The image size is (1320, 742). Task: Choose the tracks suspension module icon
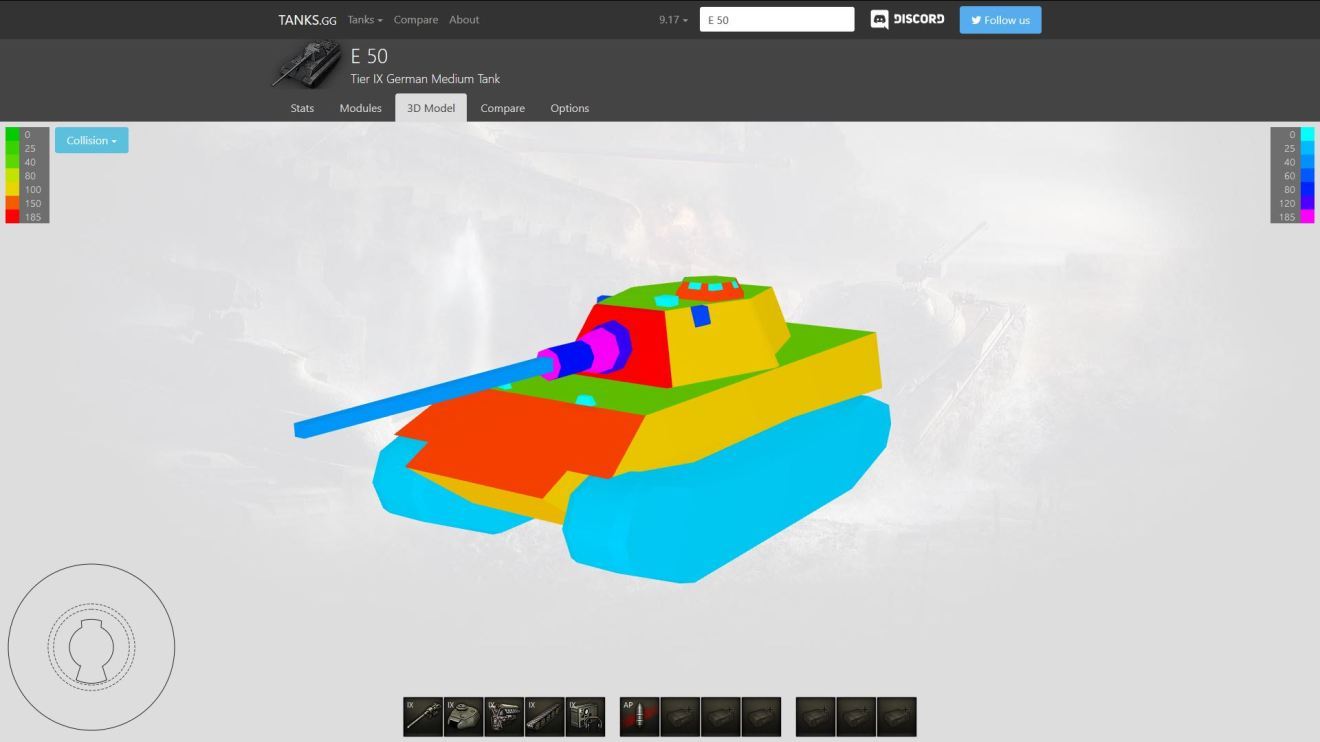(544, 716)
